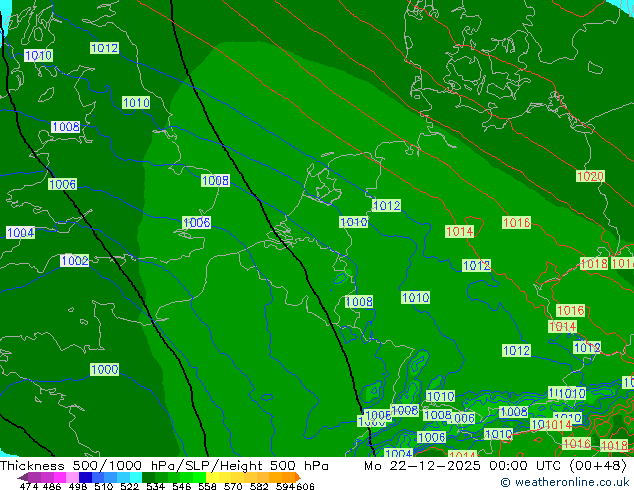
Task: Click the 534 value on the color legend
Action: 155,487
